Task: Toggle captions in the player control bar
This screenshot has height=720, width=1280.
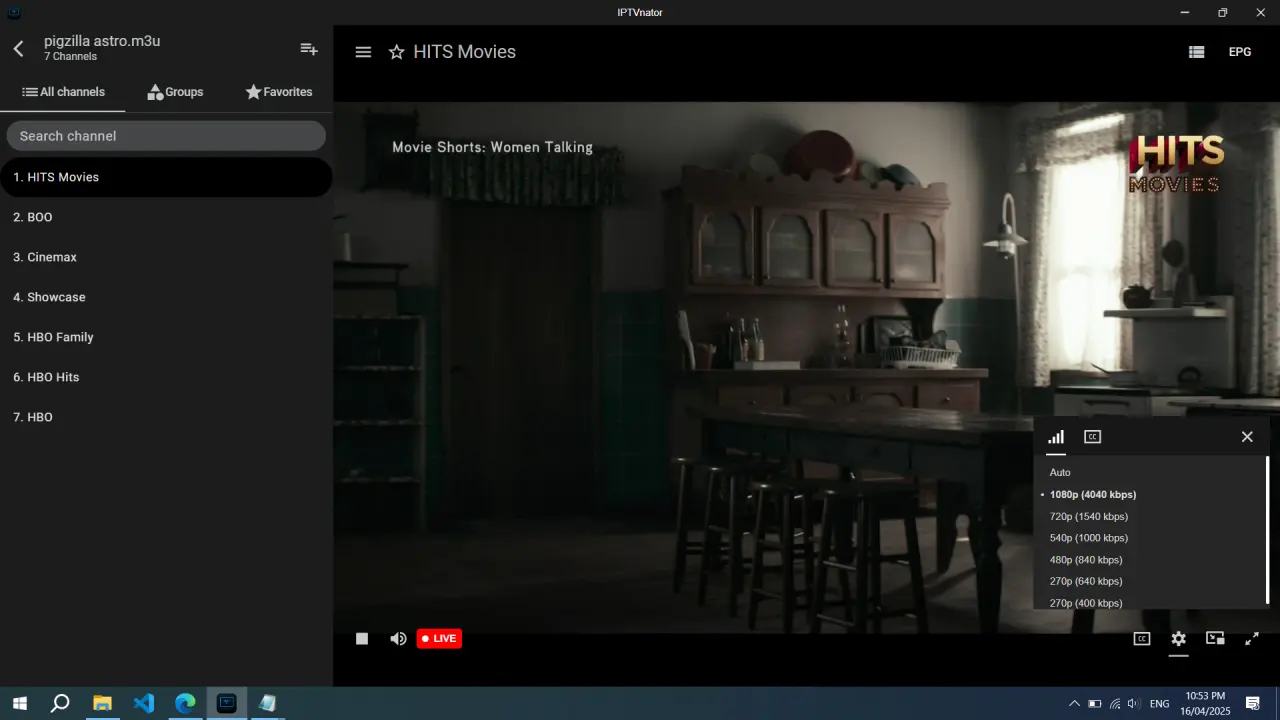Action: click(x=1142, y=638)
